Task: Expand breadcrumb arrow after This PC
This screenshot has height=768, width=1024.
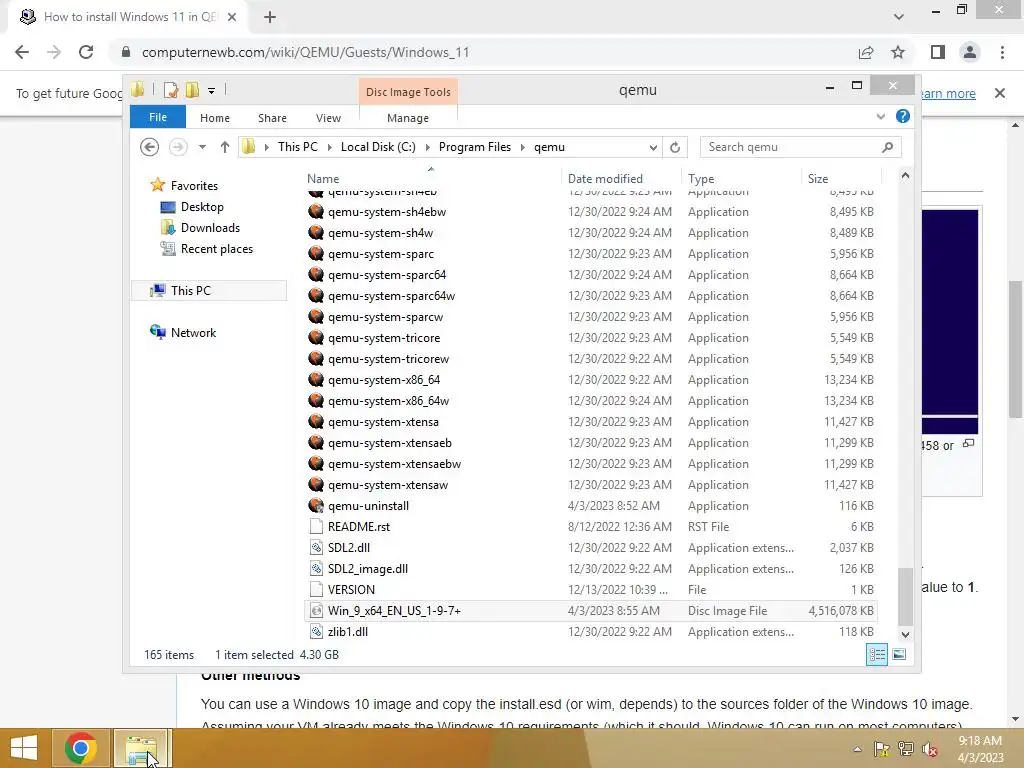Action: [x=329, y=147]
